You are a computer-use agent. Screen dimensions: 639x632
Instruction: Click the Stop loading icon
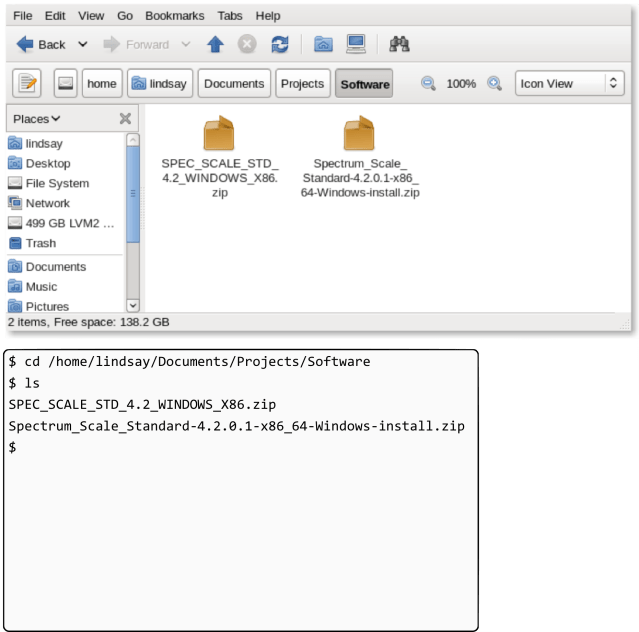(x=247, y=44)
